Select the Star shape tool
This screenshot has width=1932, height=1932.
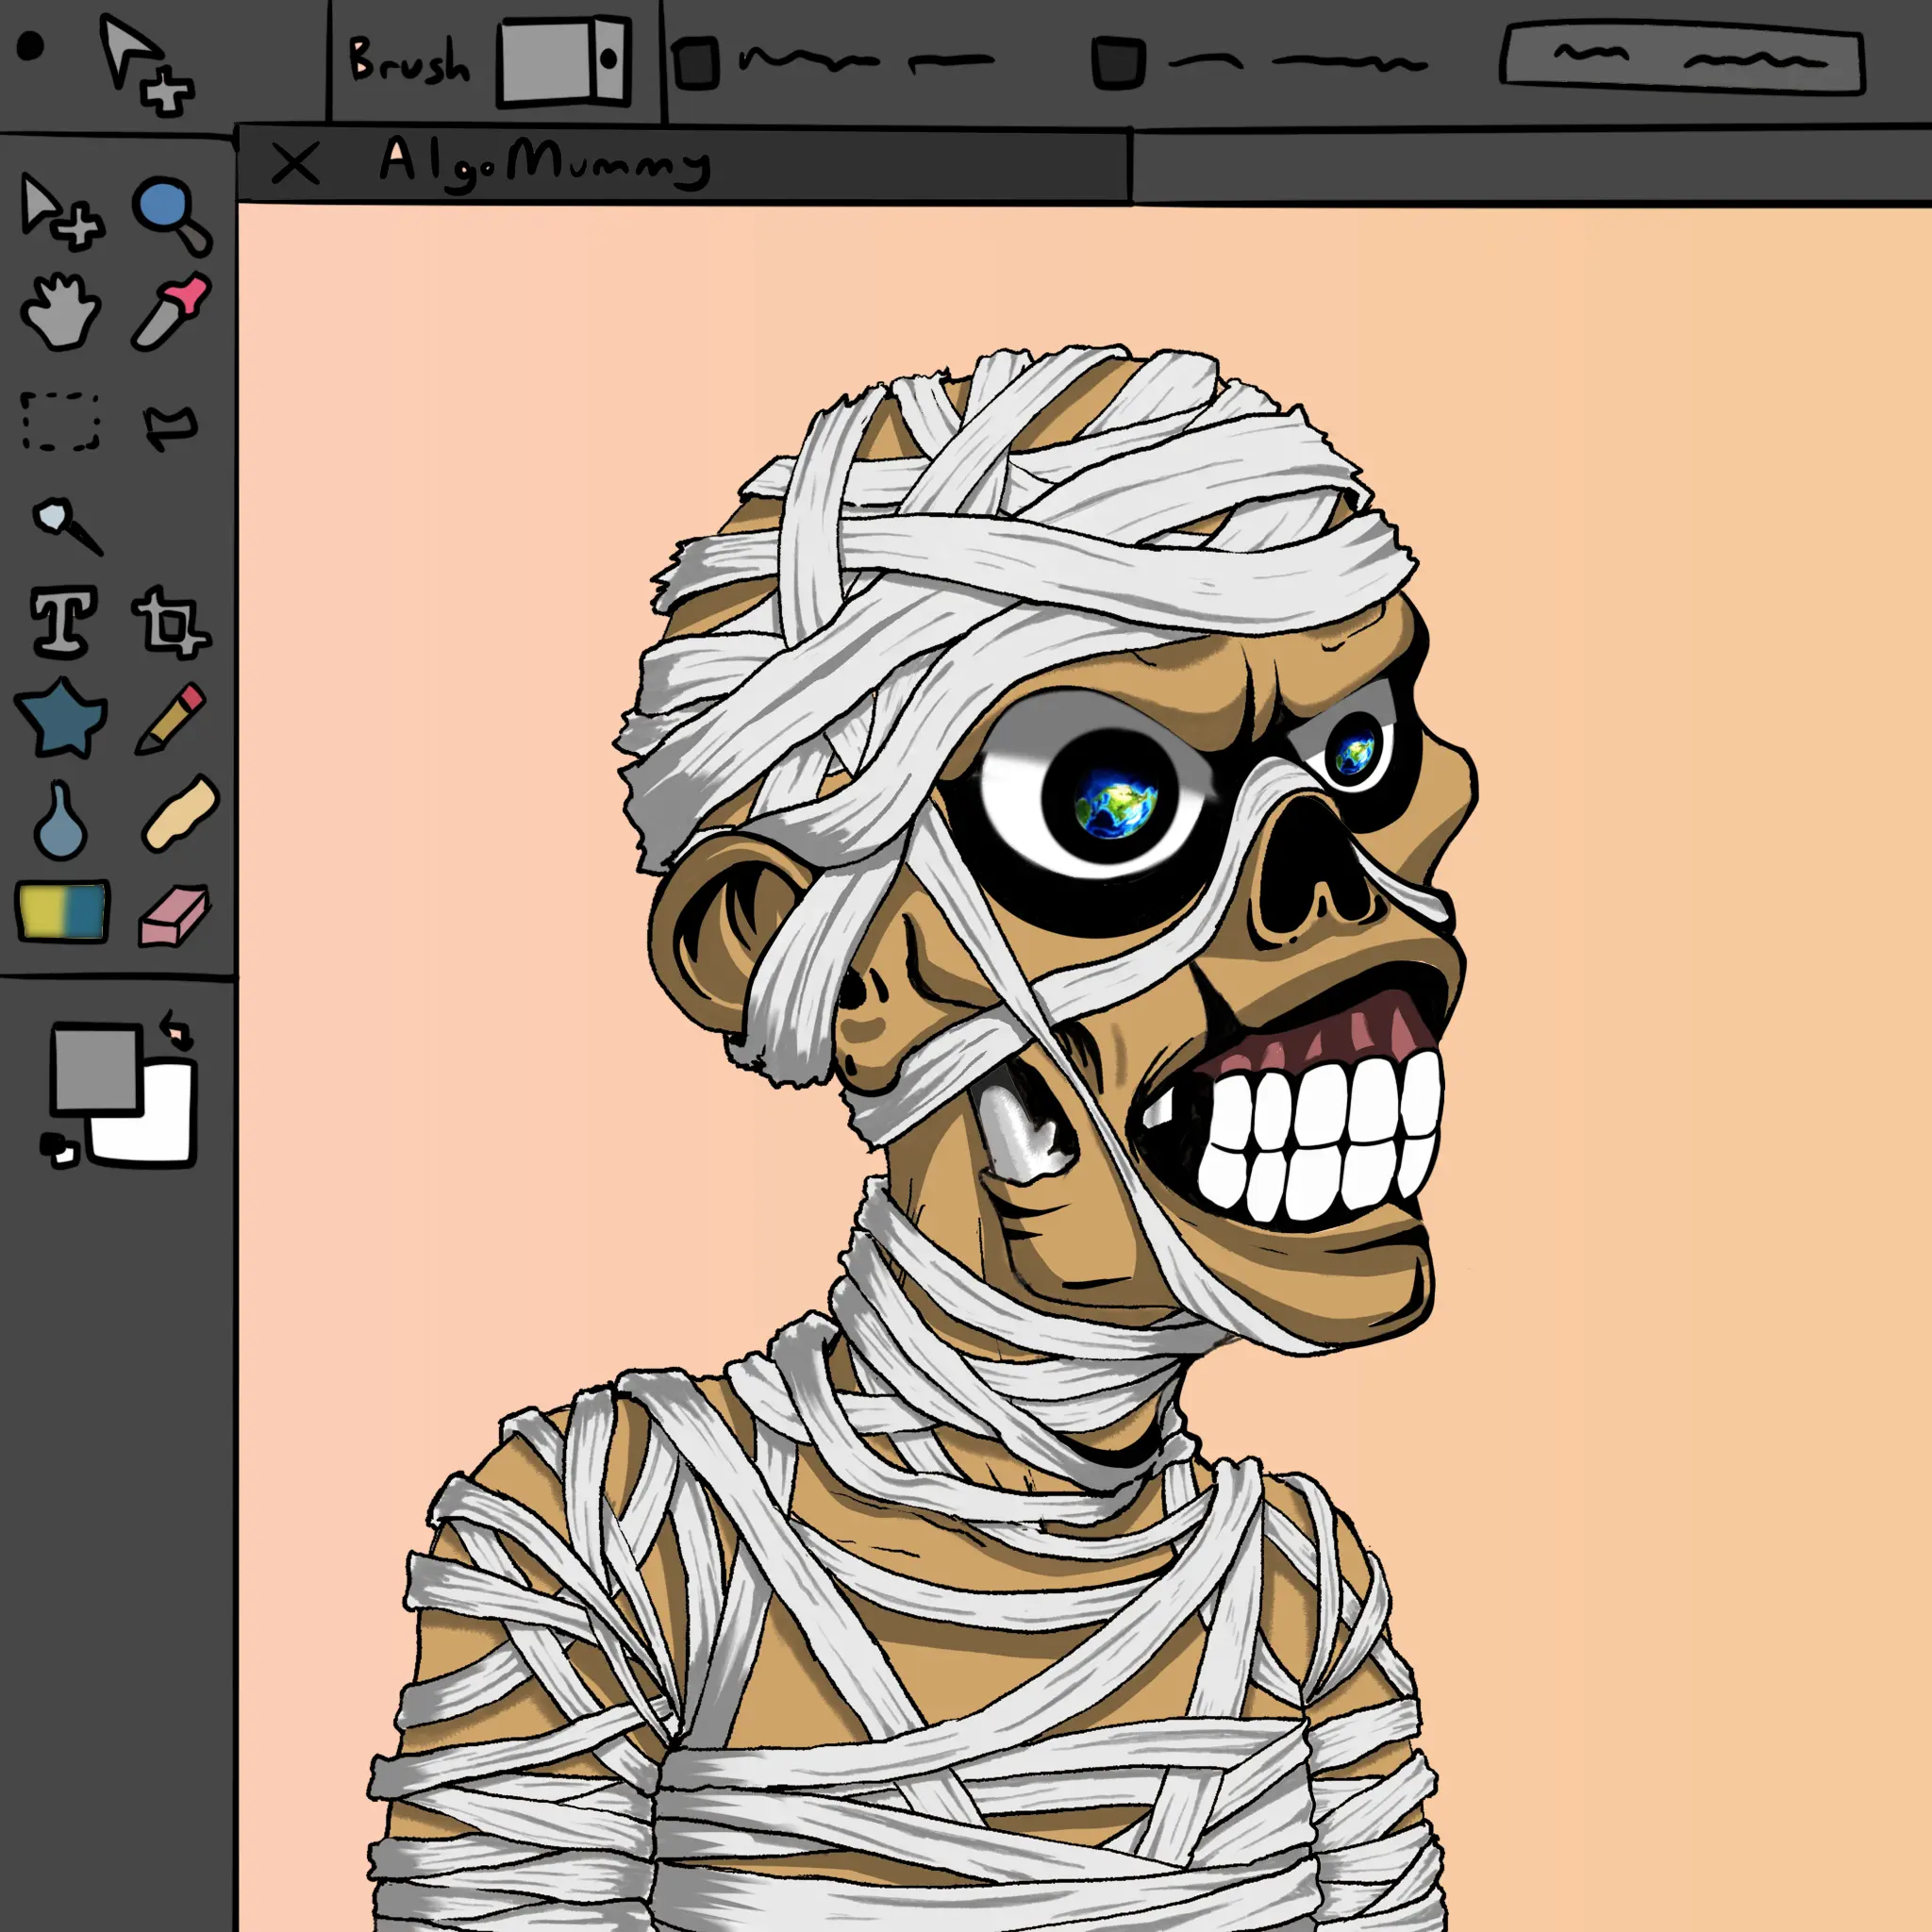(x=60, y=717)
